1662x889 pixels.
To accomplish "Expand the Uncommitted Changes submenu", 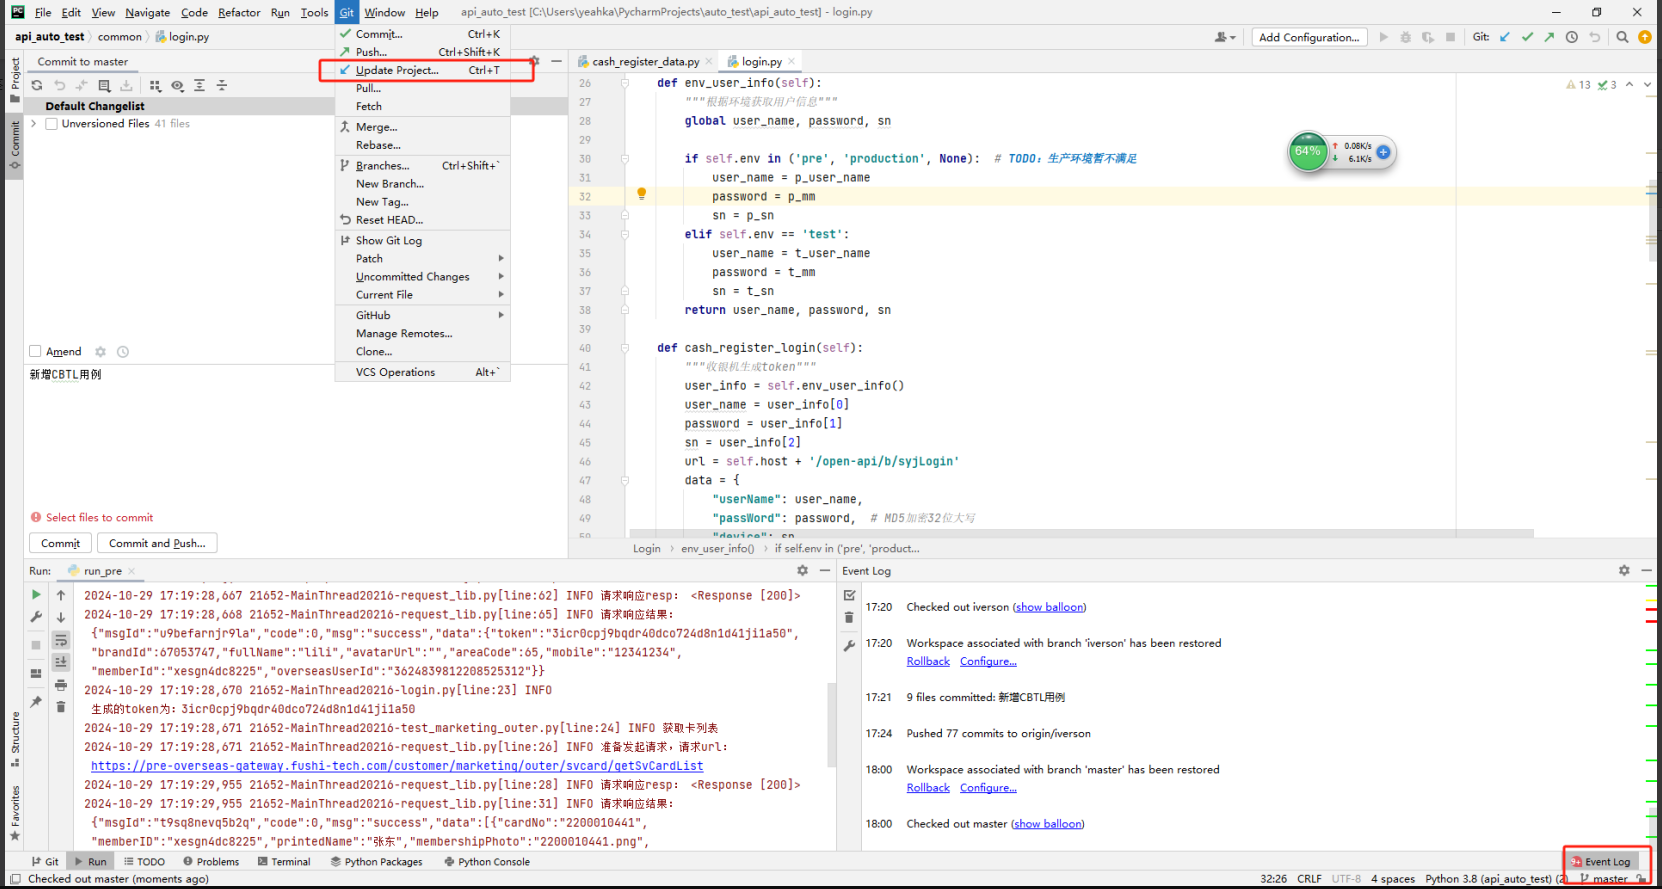I will [x=423, y=276].
